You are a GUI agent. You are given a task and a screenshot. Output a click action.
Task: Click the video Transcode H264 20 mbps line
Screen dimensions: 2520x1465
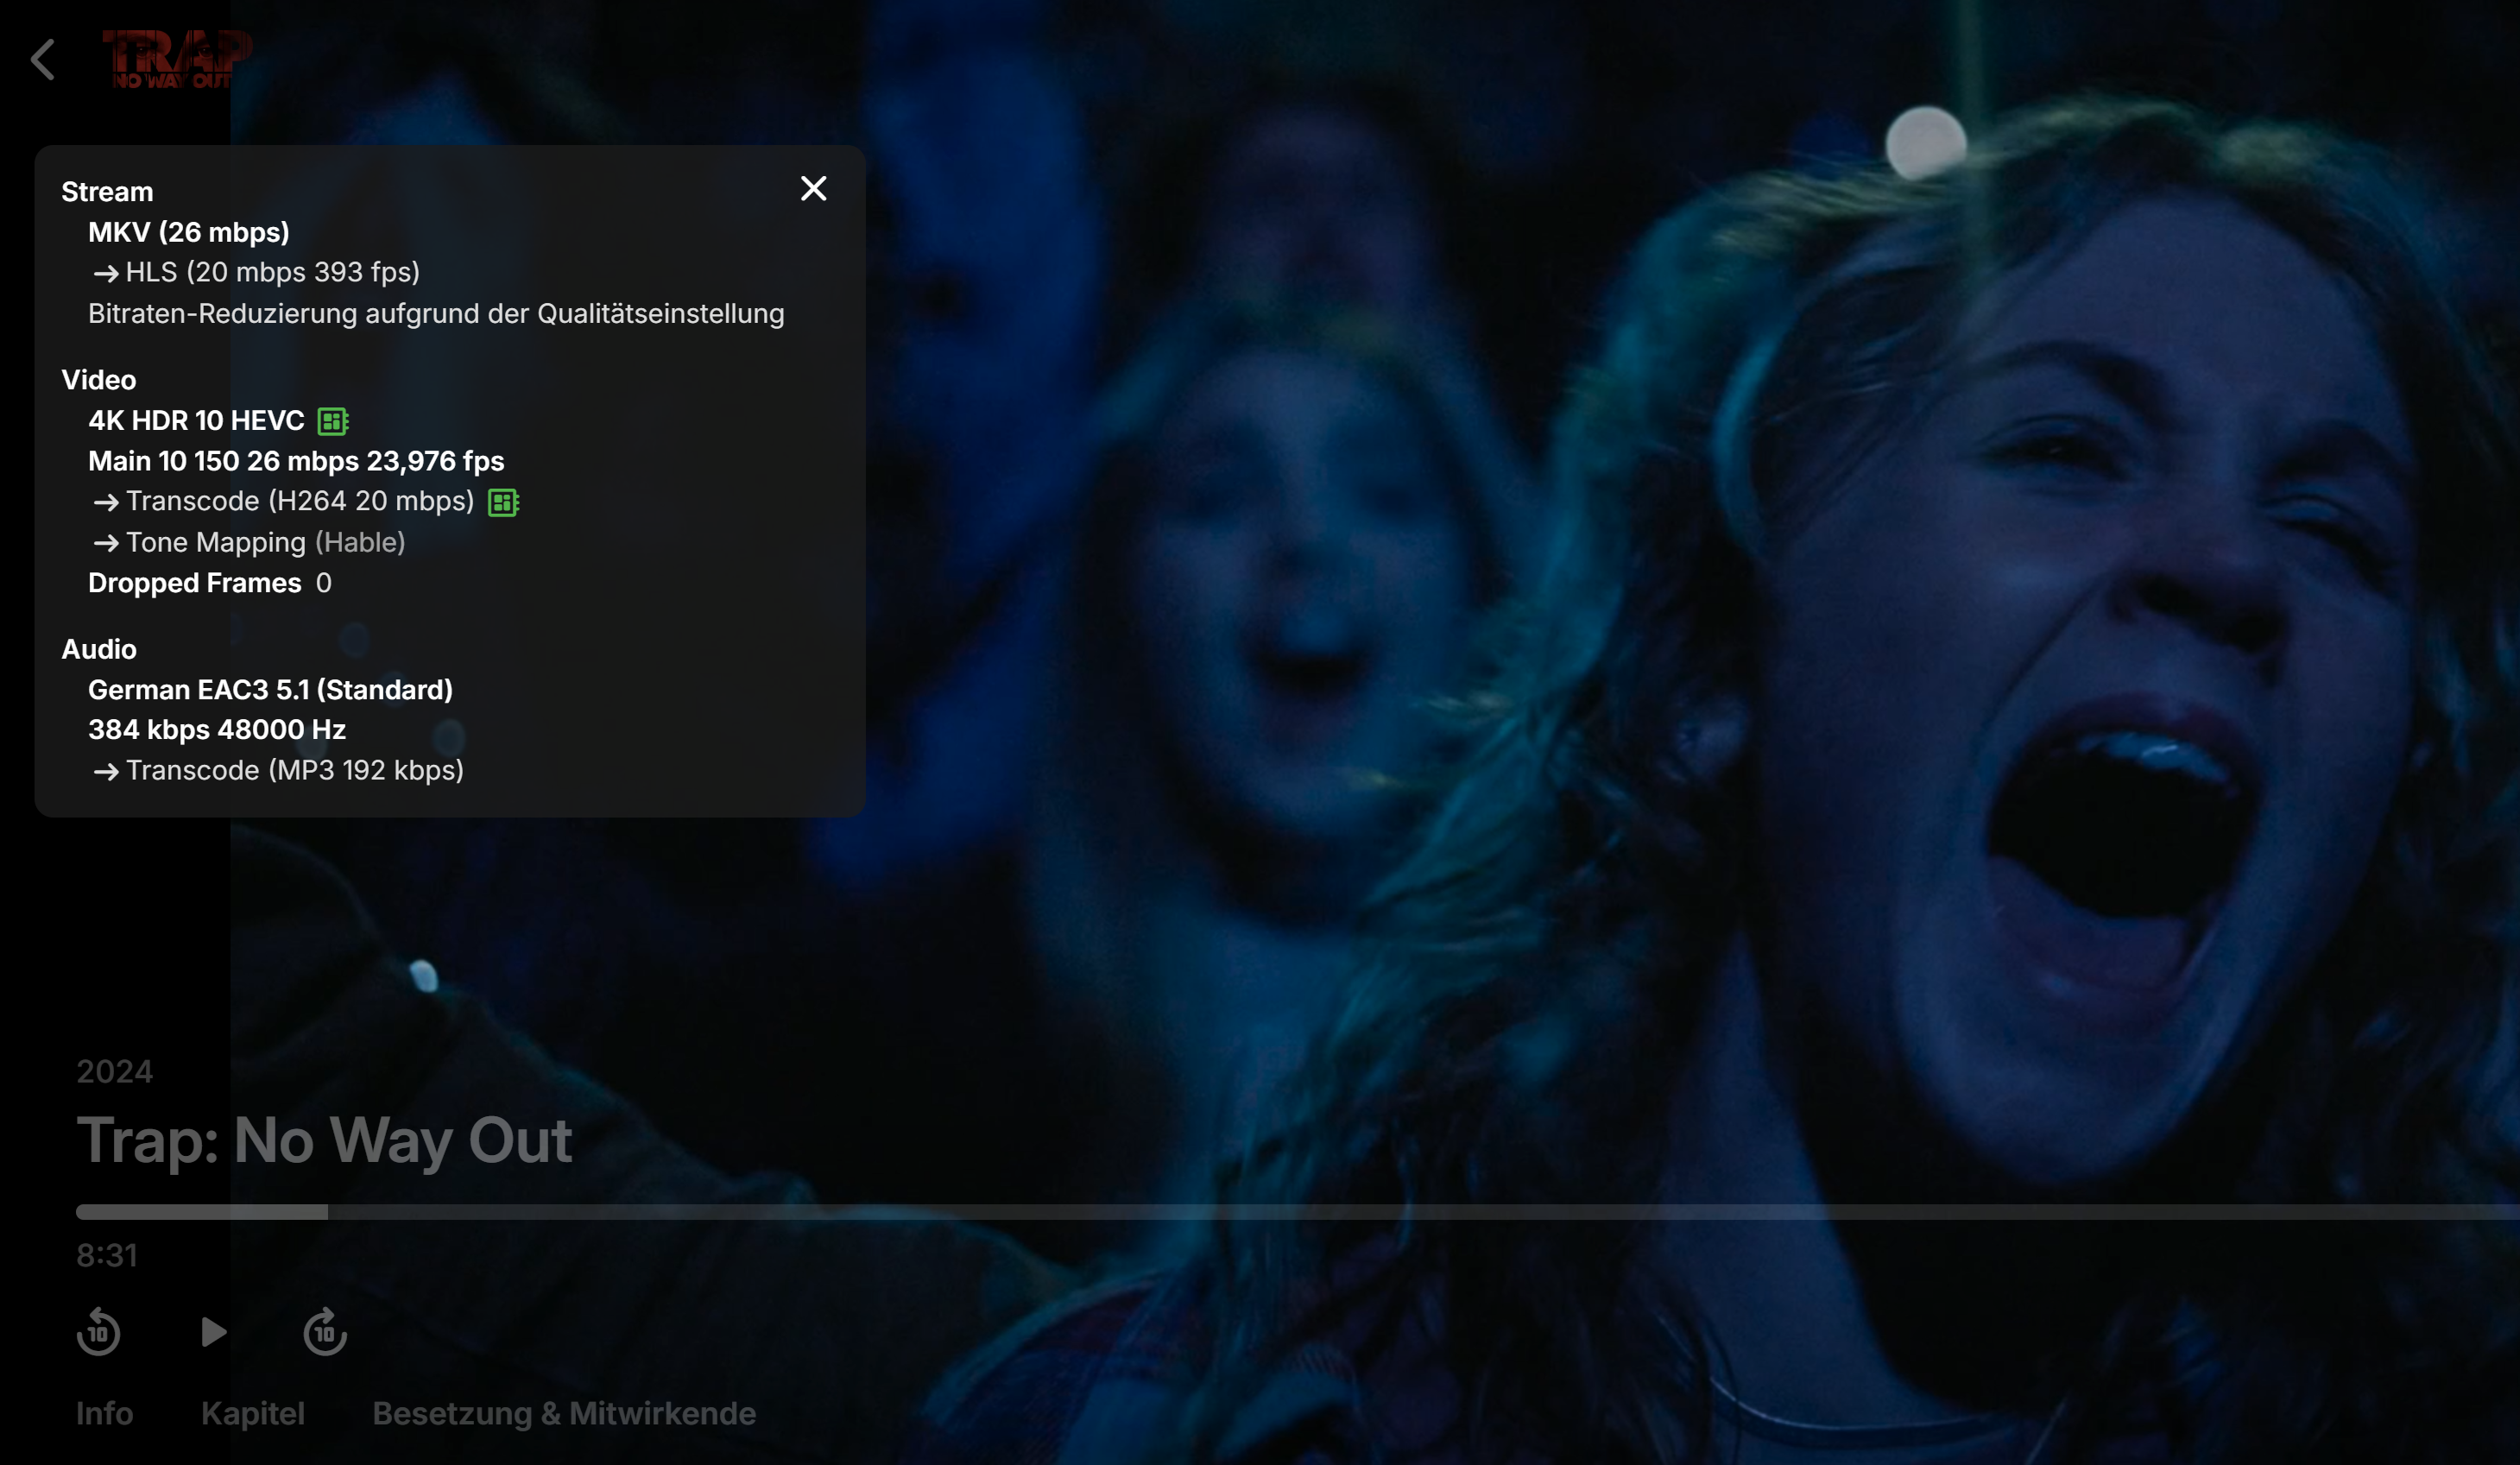tap(299, 501)
